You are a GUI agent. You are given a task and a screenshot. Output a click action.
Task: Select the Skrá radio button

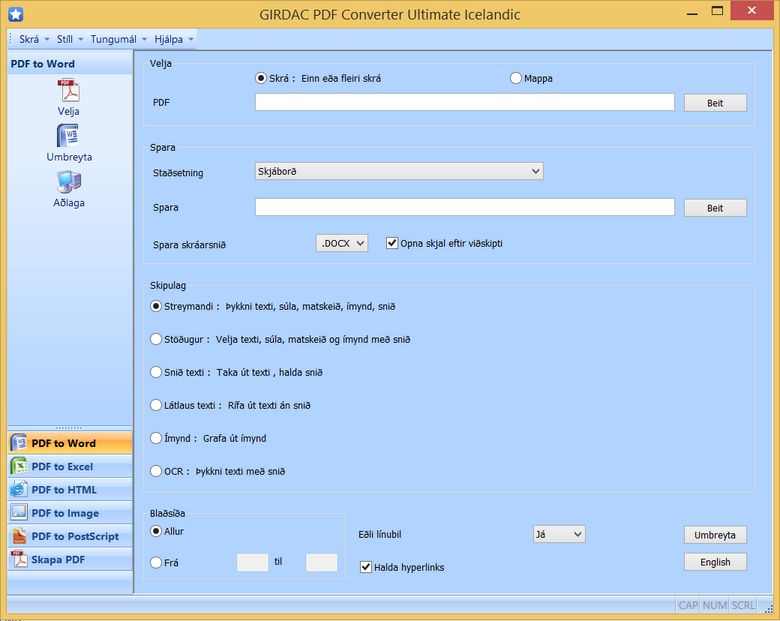261,78
